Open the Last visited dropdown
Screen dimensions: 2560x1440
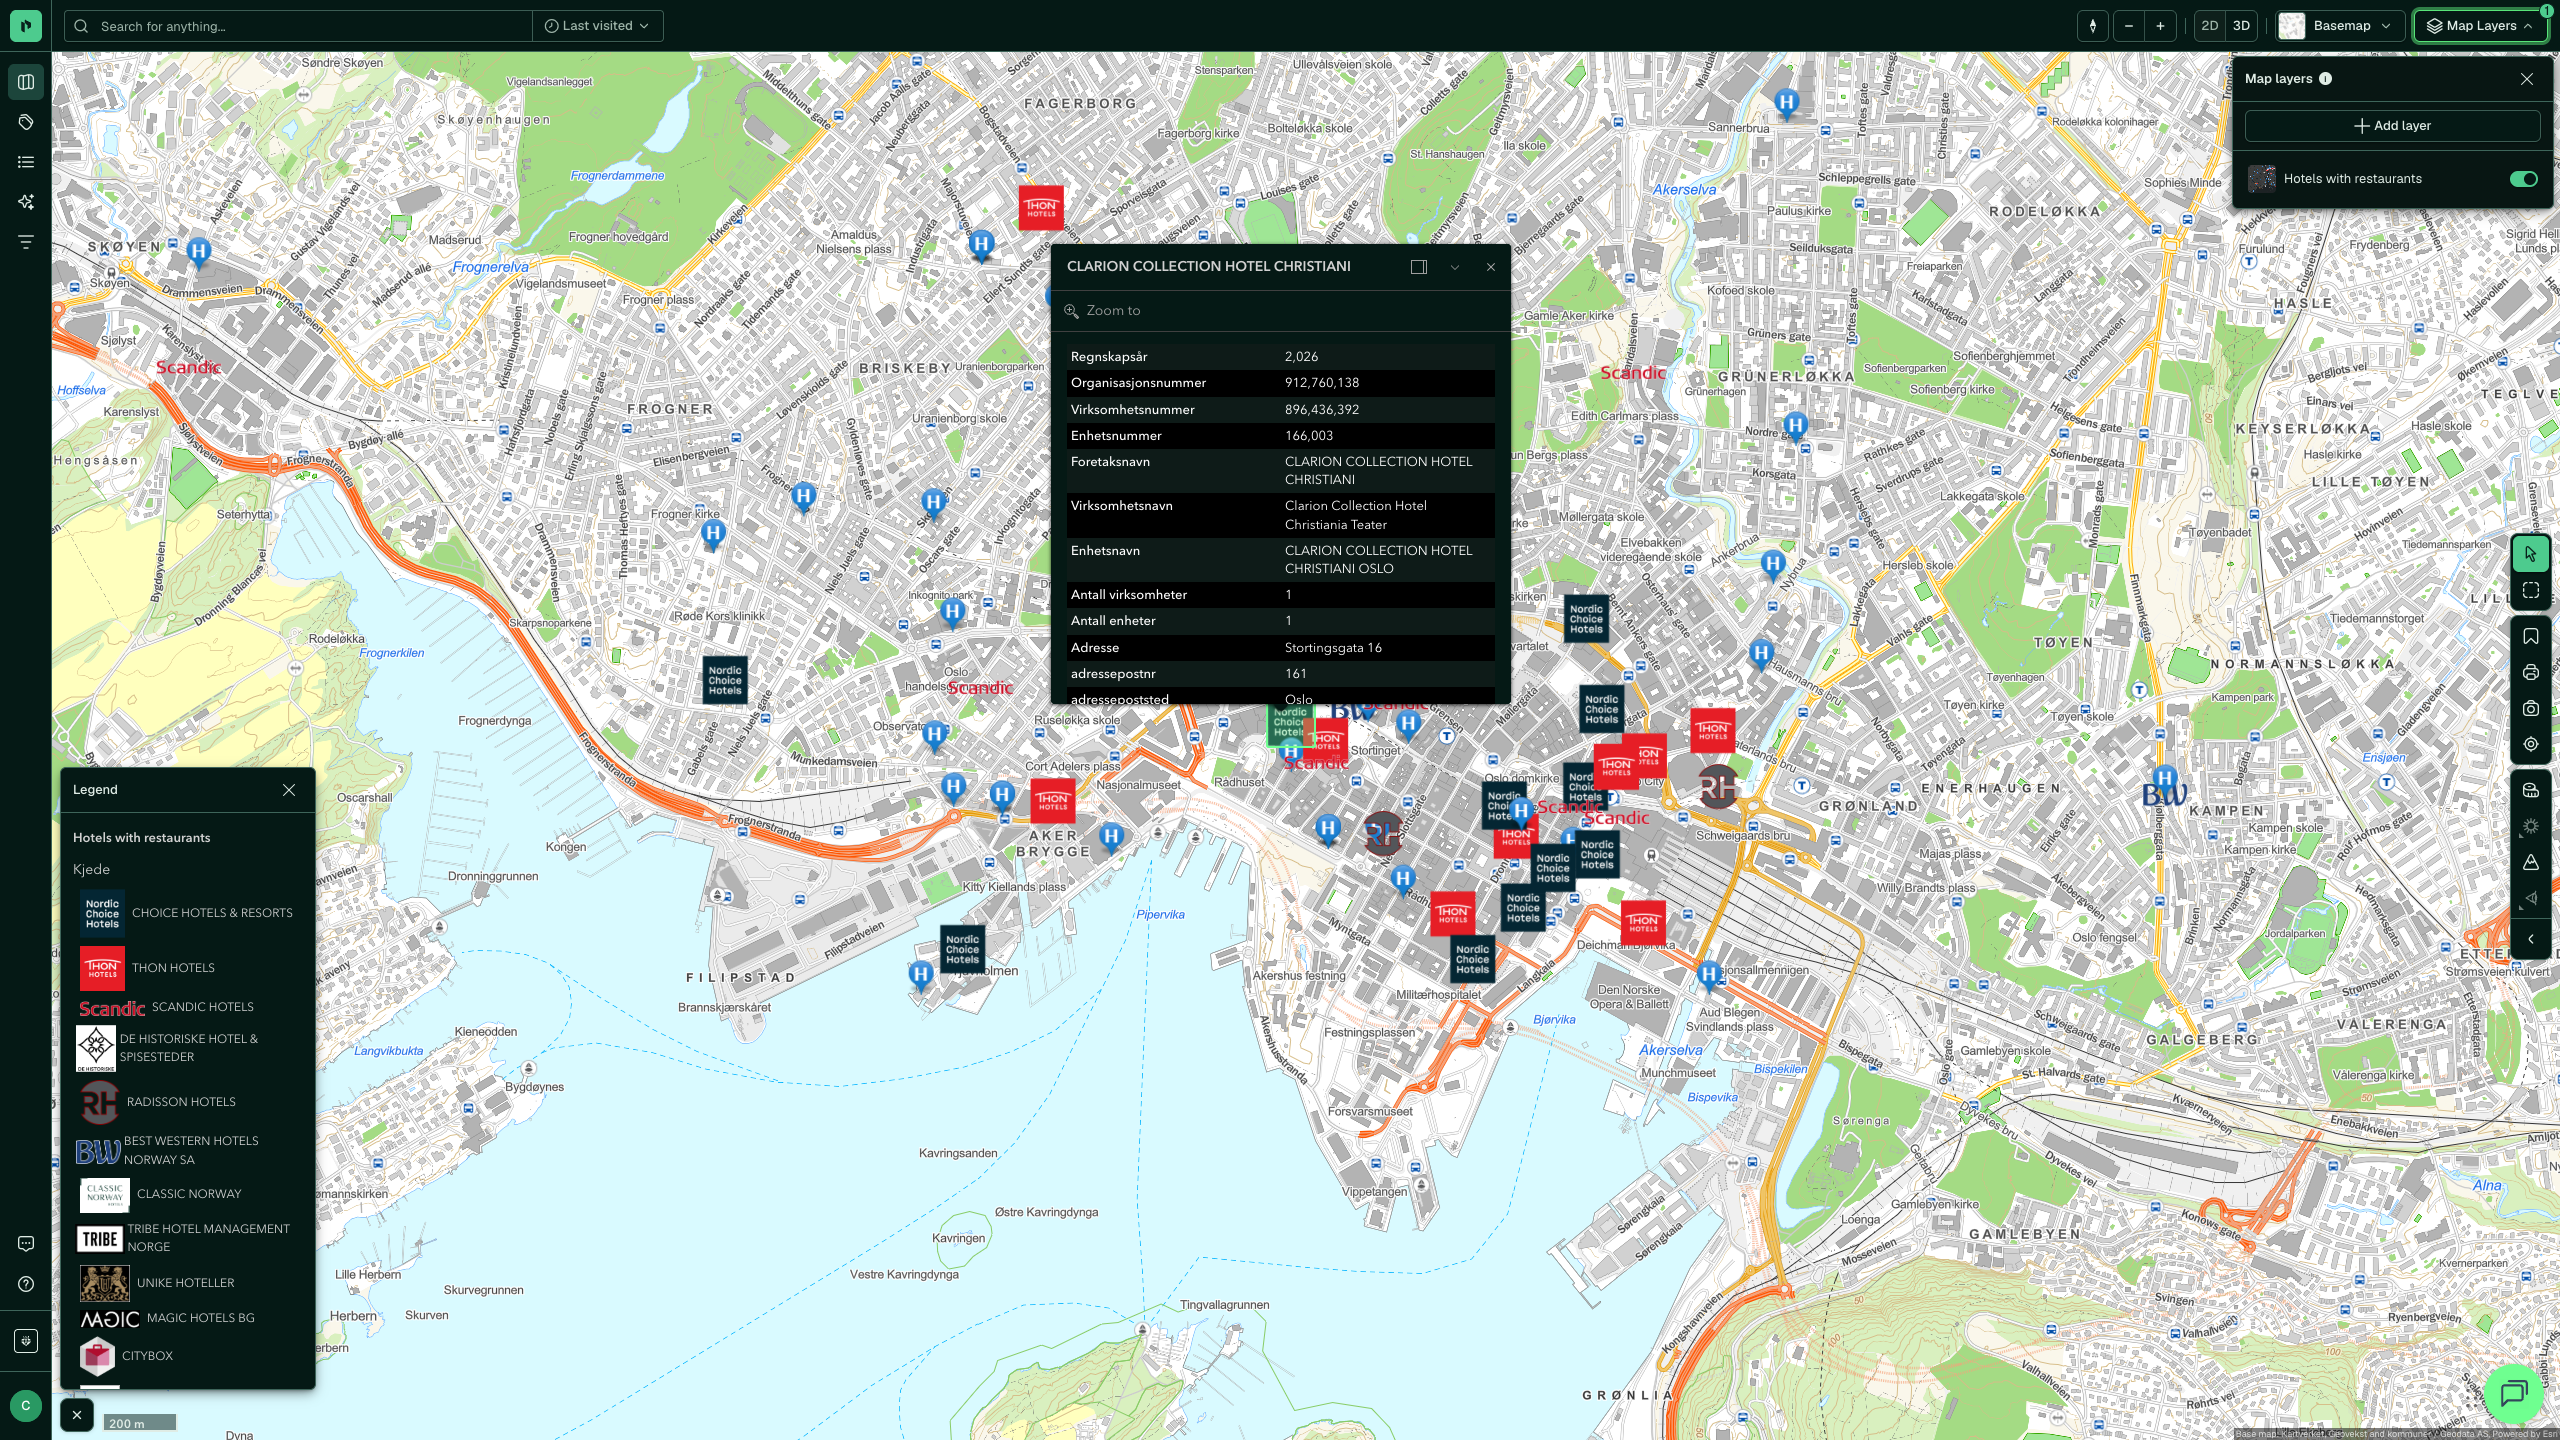coord(597,26)
